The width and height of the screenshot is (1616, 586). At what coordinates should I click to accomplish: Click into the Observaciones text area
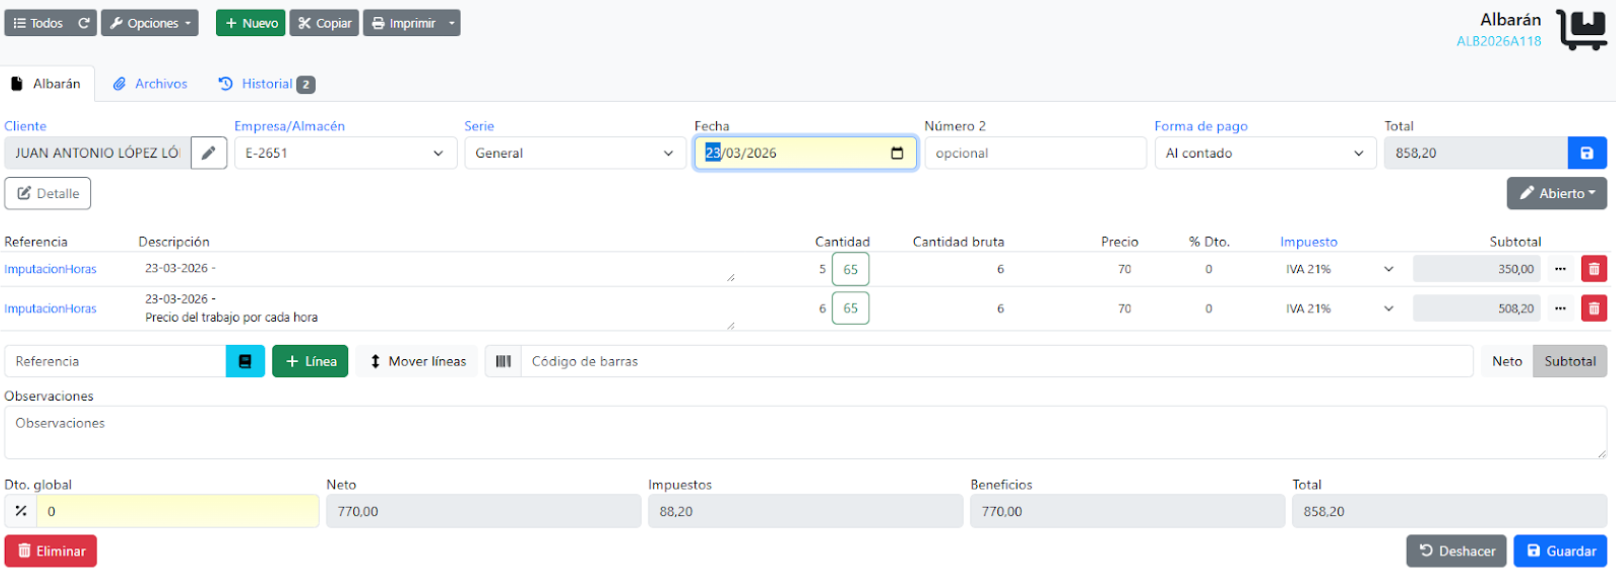805,432
